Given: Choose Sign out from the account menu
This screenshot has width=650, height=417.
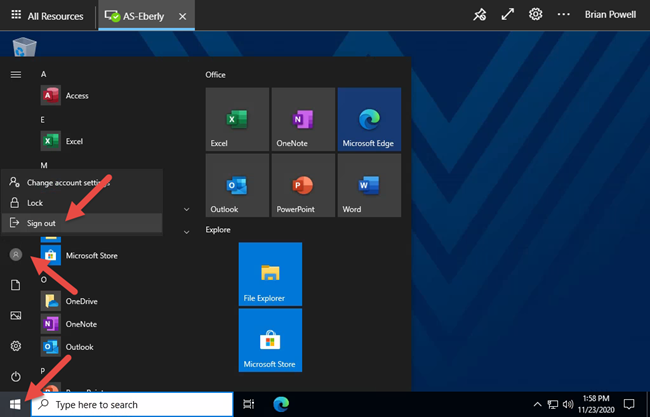Looking at the screenshot, I should click(82, 223).
